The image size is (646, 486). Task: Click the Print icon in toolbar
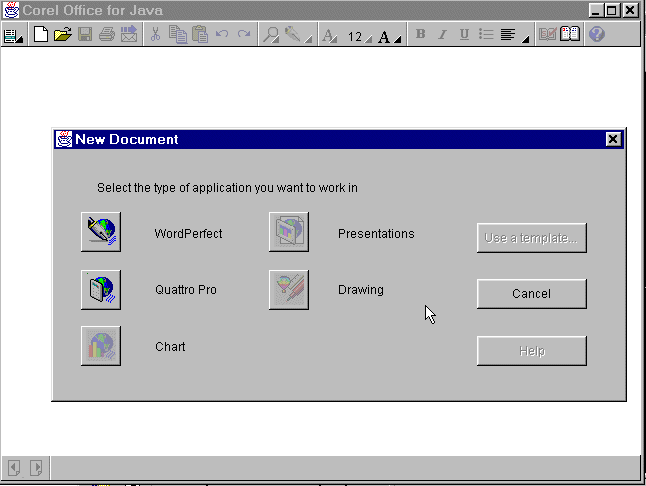click(107, 34)
